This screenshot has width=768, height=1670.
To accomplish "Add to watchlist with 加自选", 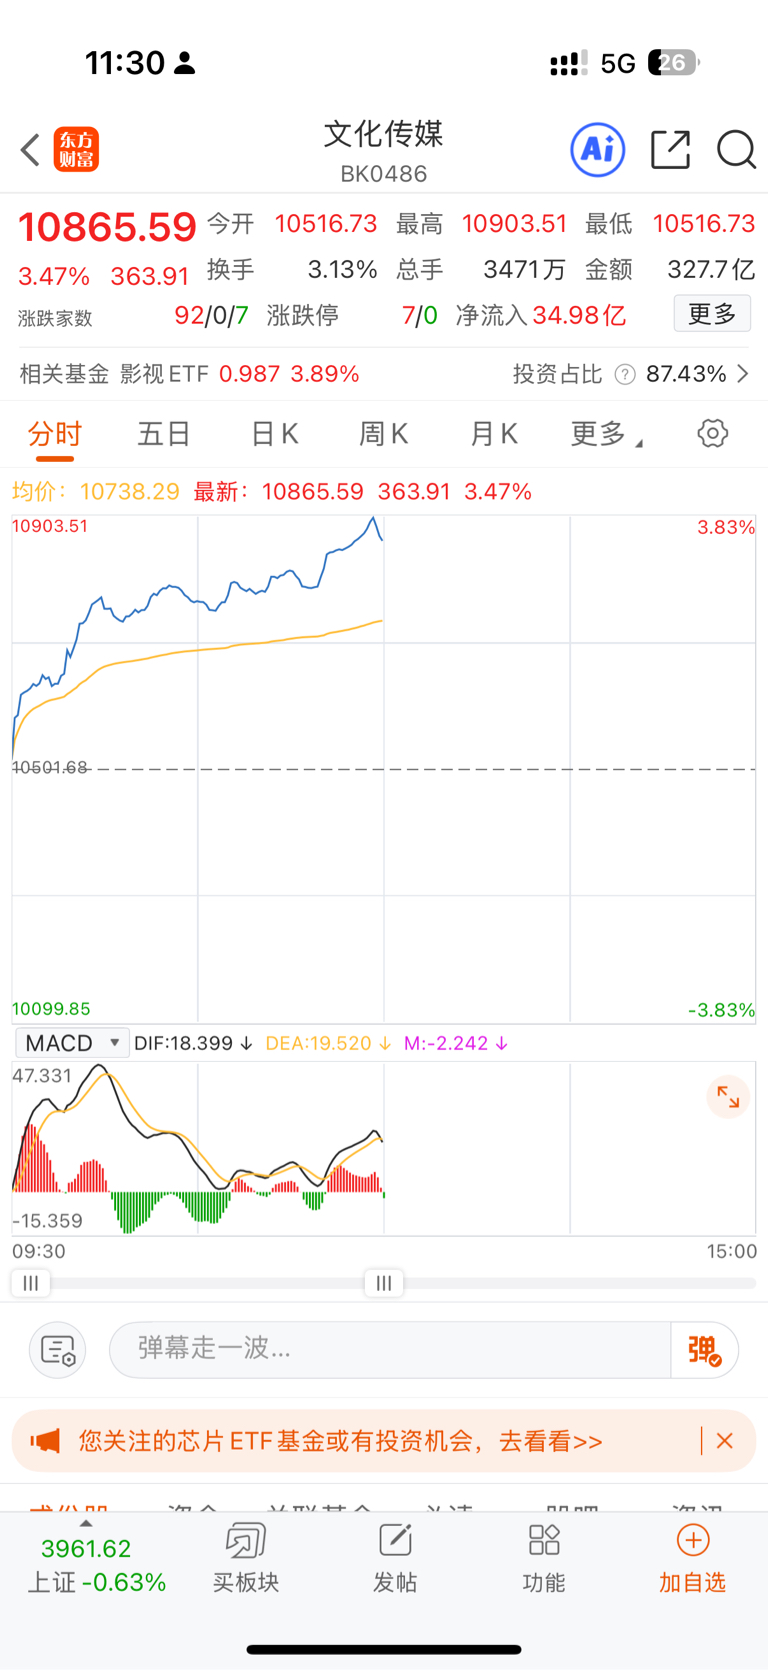I will coord(692,1558).
